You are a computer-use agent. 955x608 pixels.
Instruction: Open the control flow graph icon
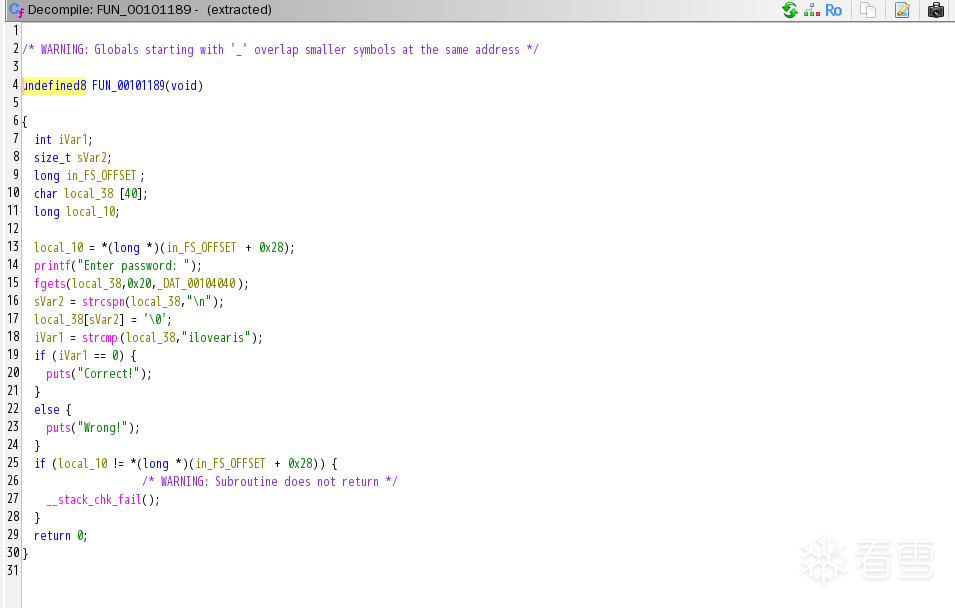pyautogui.click(x=811, y=10)
